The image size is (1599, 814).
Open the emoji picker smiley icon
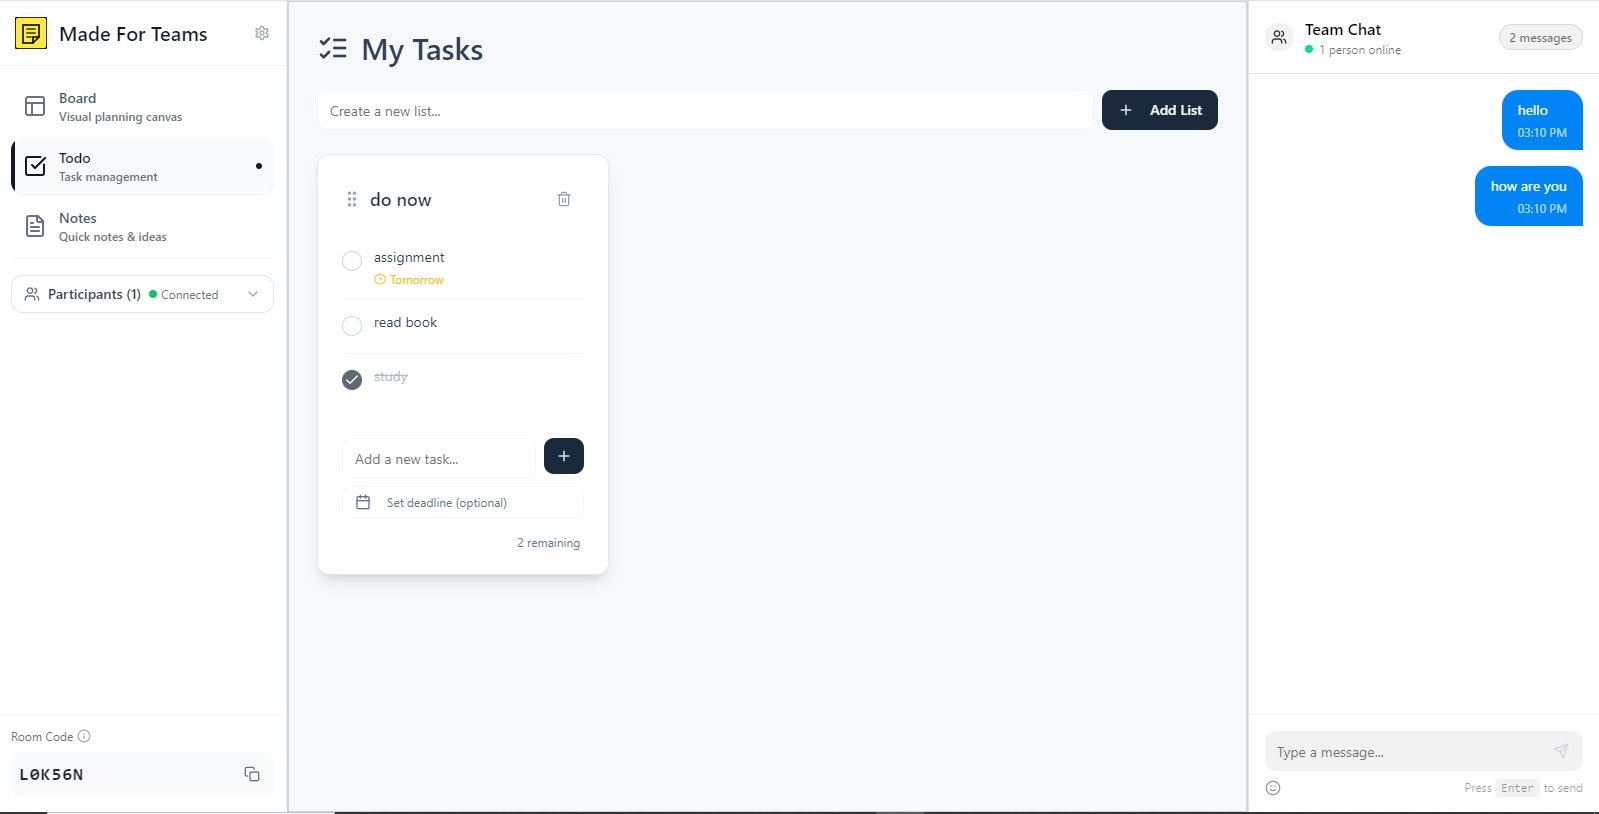click(x=1273, y=788)
